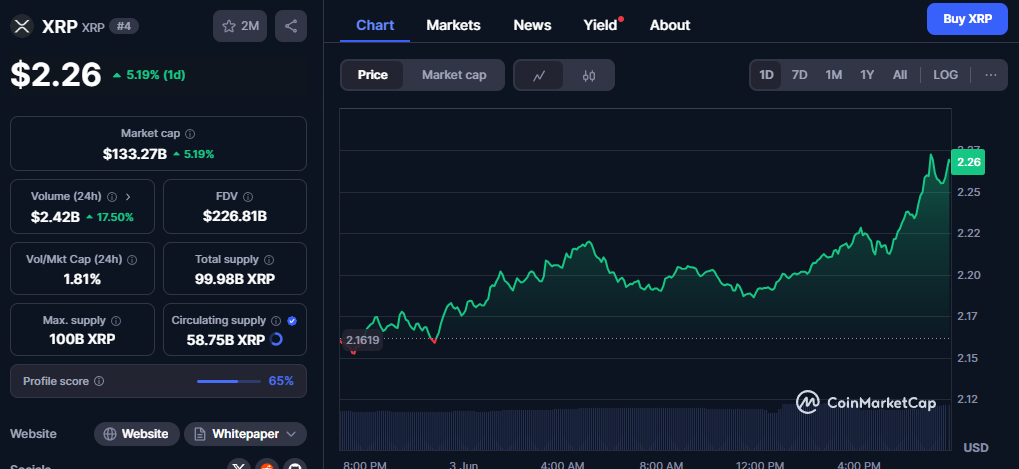Select the 7D time range

coord(799,75)
